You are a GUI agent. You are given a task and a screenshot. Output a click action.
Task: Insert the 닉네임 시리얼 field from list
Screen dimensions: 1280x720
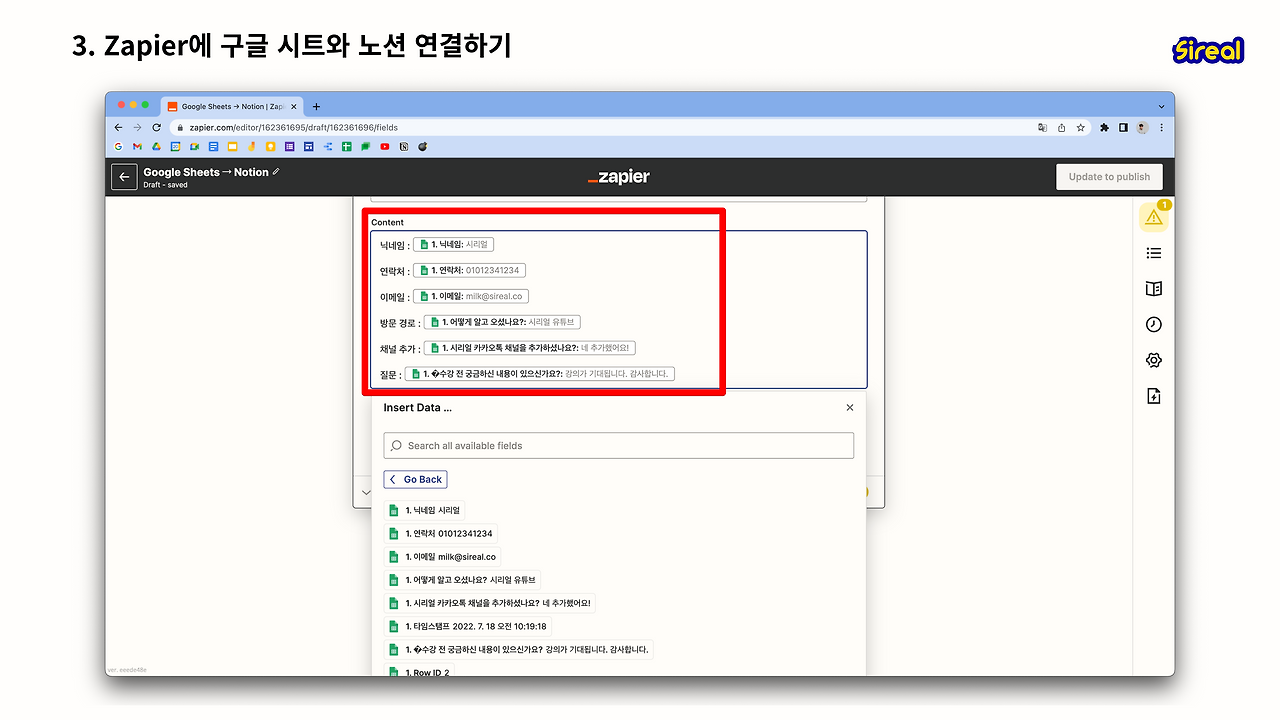[424, 510]
